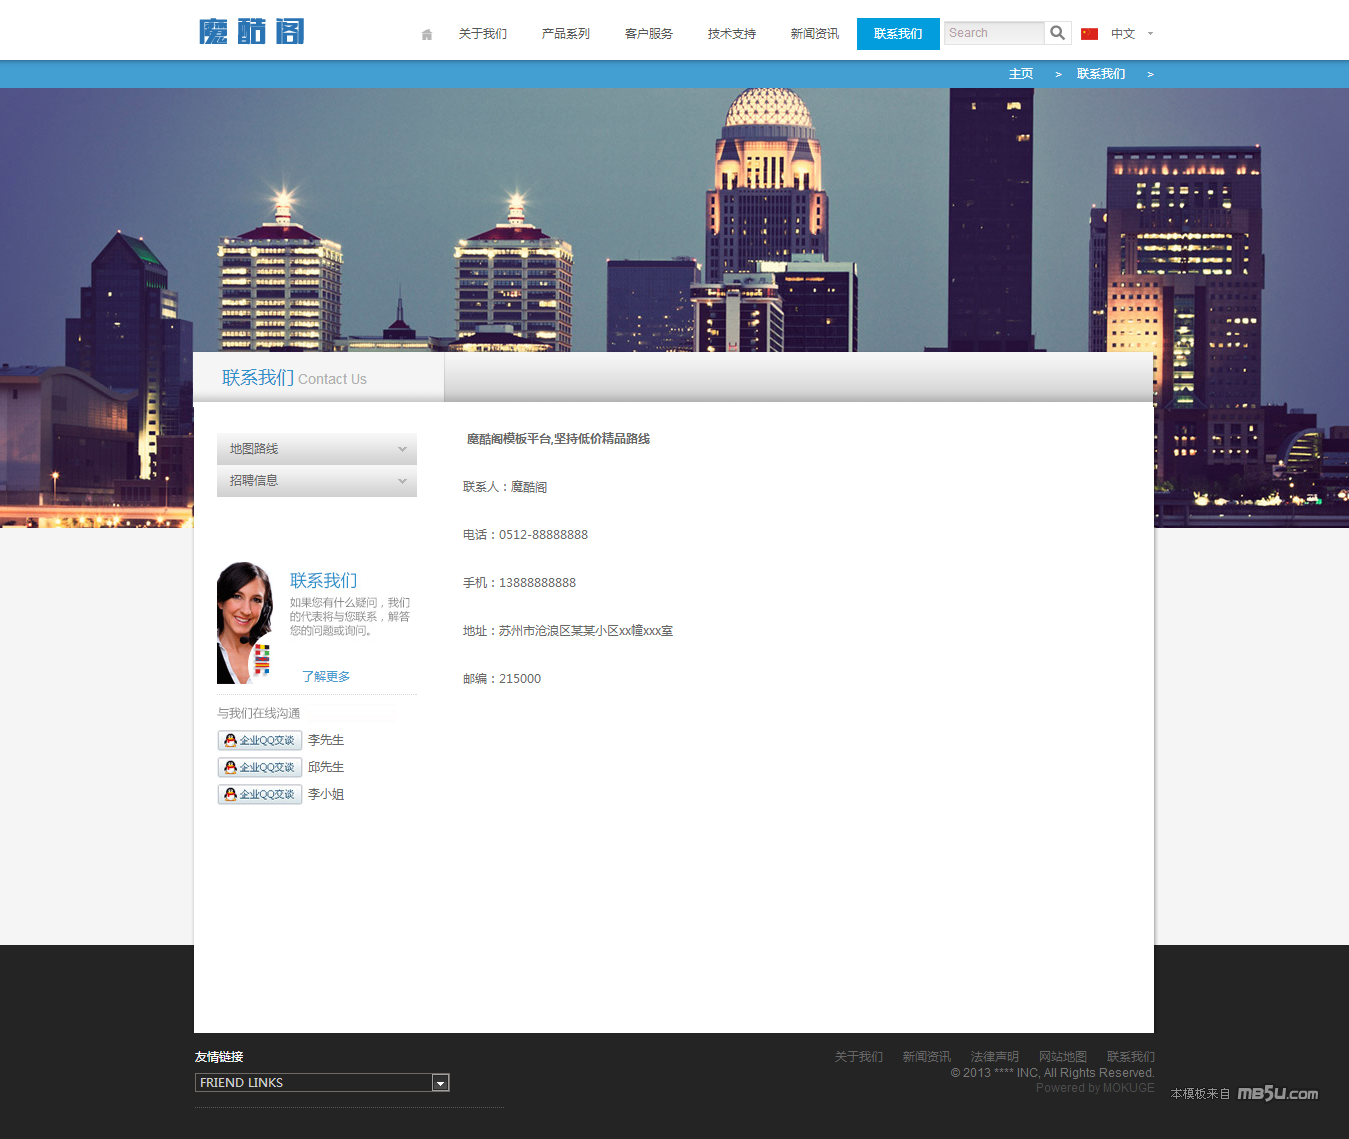
Task: Click the customer service representative photo
Action: (245, 623)
